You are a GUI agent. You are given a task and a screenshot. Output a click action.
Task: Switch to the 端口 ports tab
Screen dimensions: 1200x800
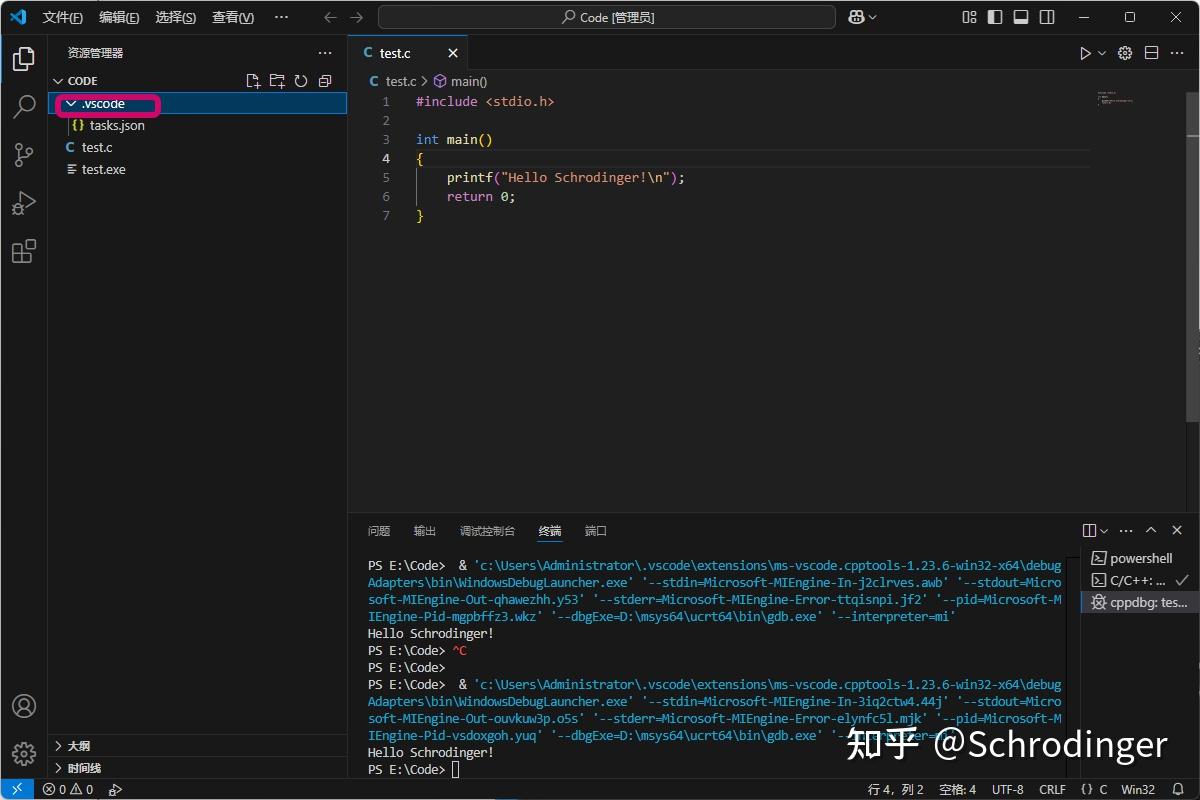[x=596, y=531]
